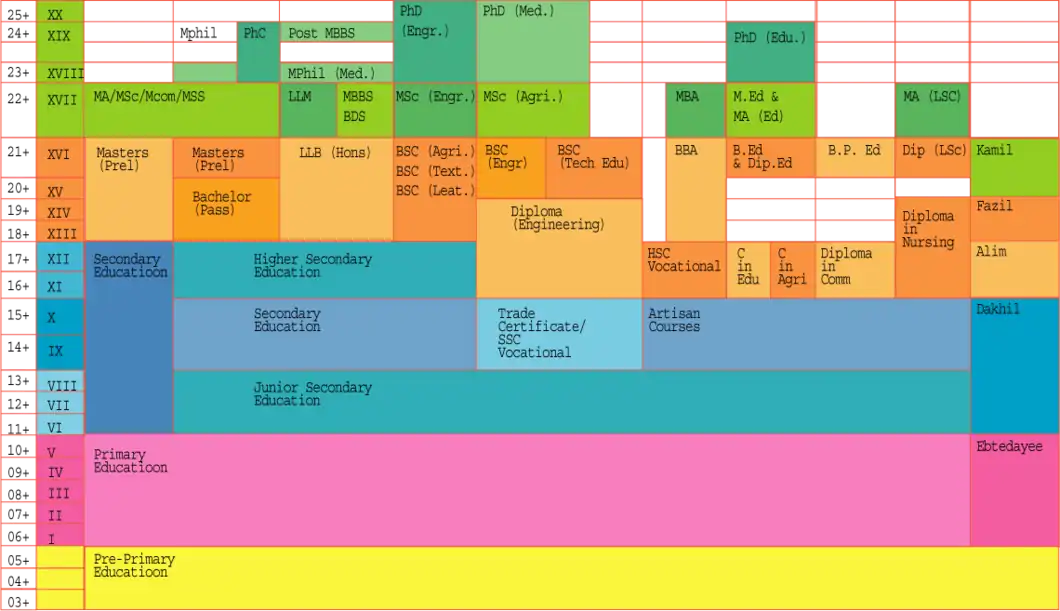Click the PhD (Engr.) box
The image size is (1060, 611).
tap(434, 42)
